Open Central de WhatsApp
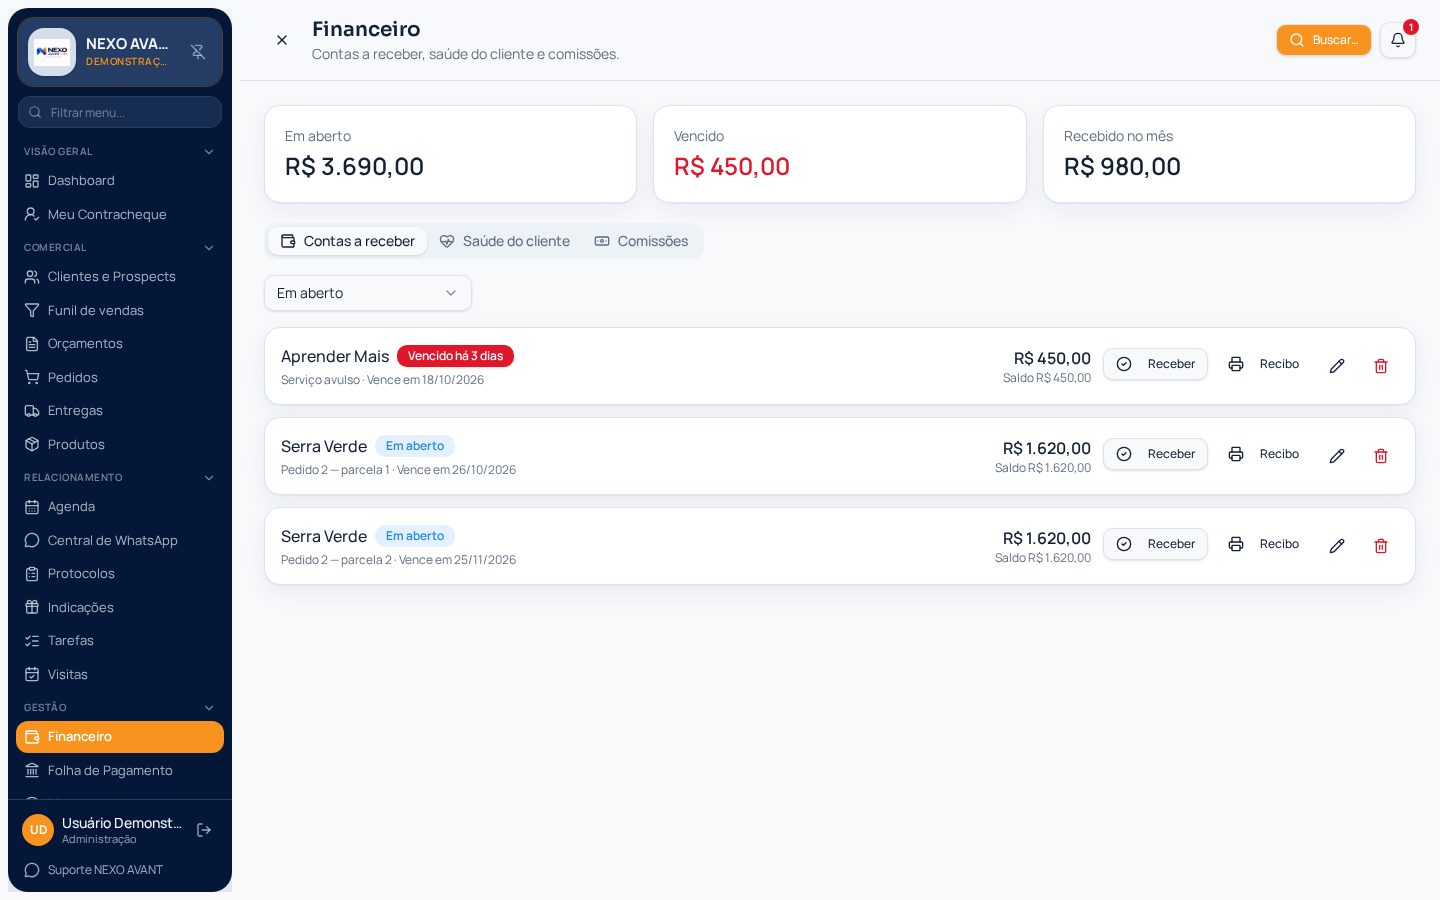This screenshot has height=900, width=1440. point(120,540)
